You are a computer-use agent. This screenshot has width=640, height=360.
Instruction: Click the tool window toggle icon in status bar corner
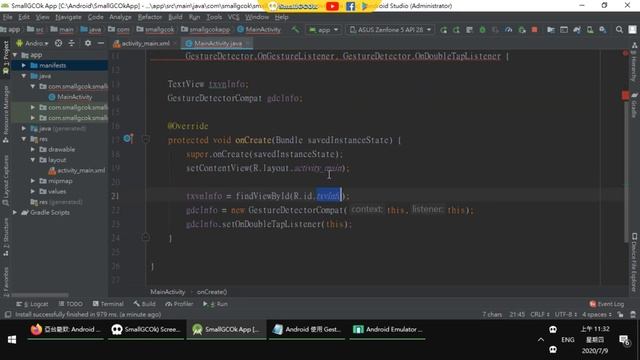(x=7, y=315)
